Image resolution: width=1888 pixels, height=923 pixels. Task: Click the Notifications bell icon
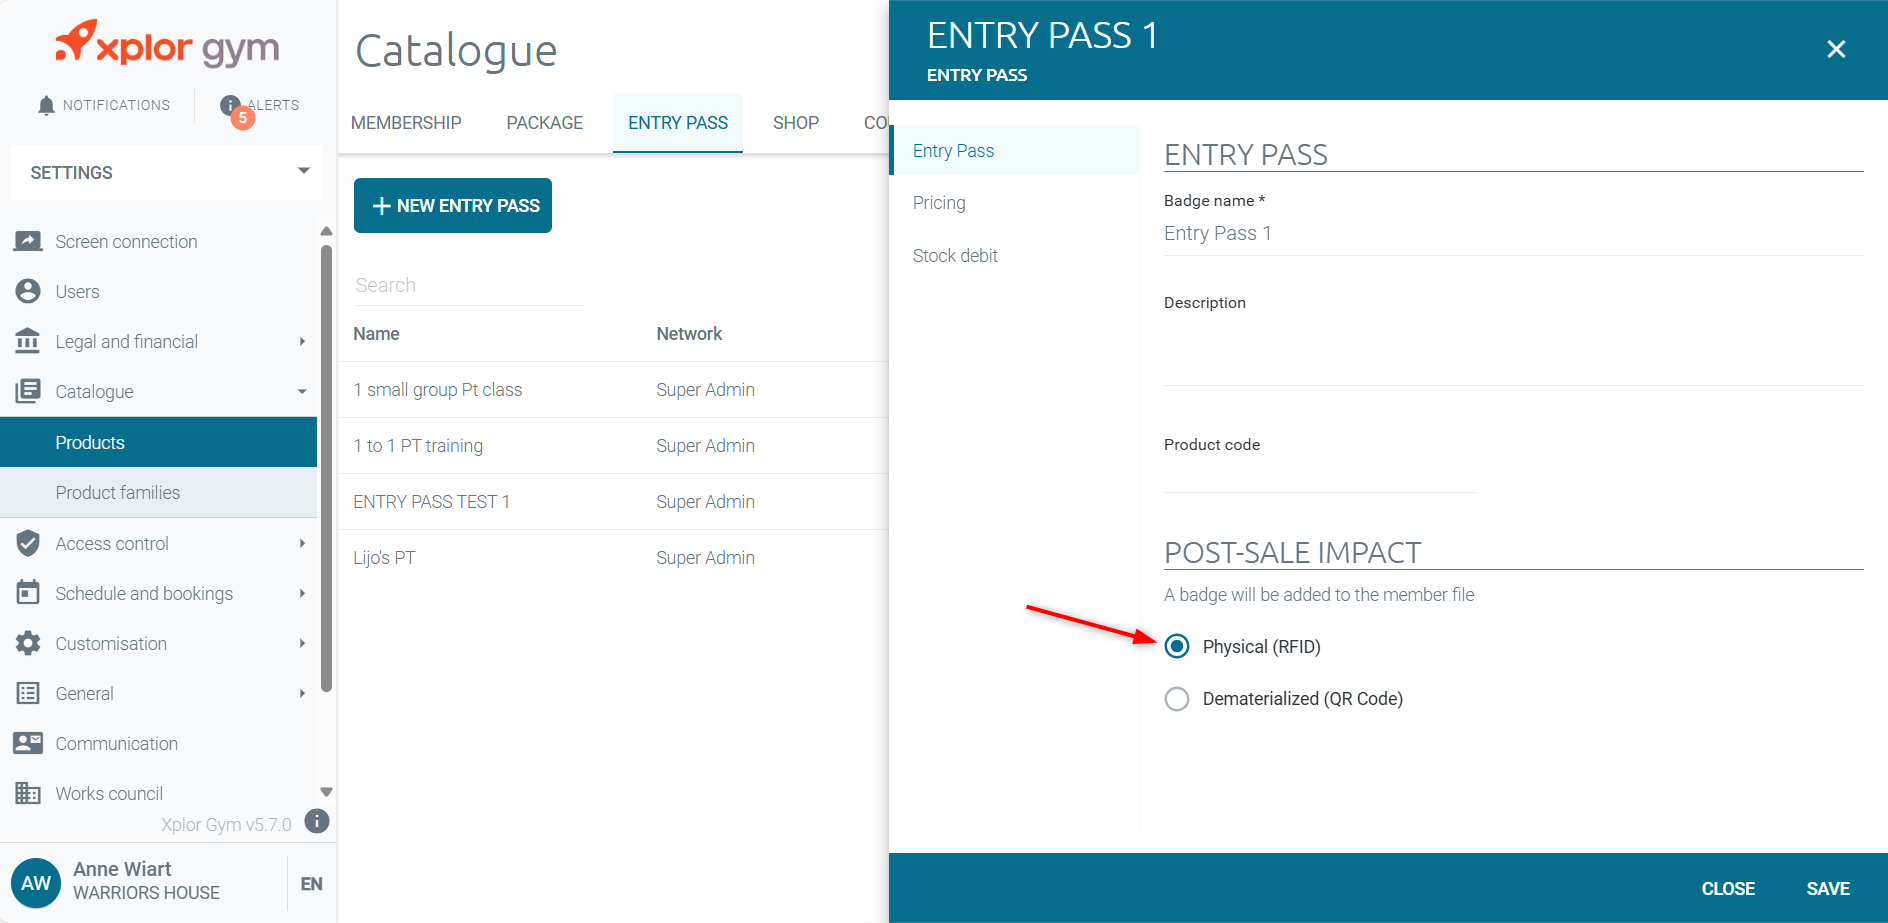[46, 105]
